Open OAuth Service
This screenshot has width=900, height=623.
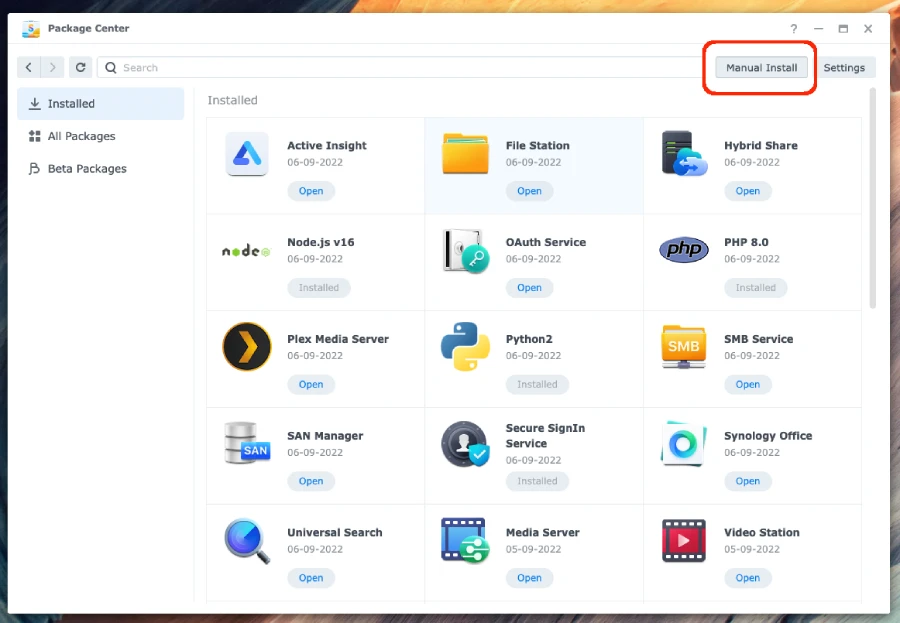529,288
